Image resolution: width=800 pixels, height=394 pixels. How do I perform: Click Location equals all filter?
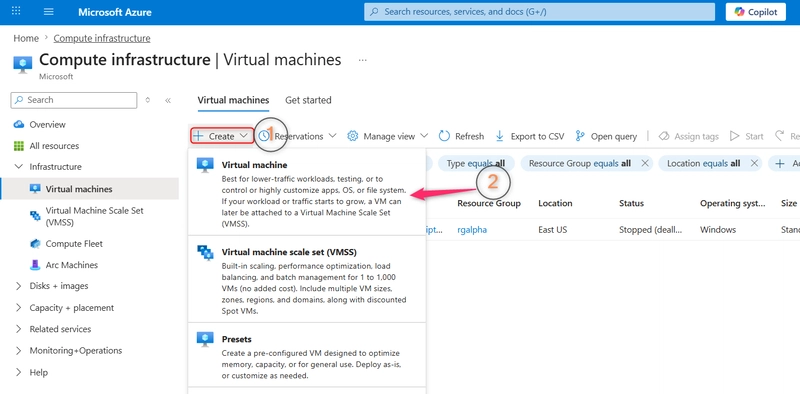coord(704,163)
